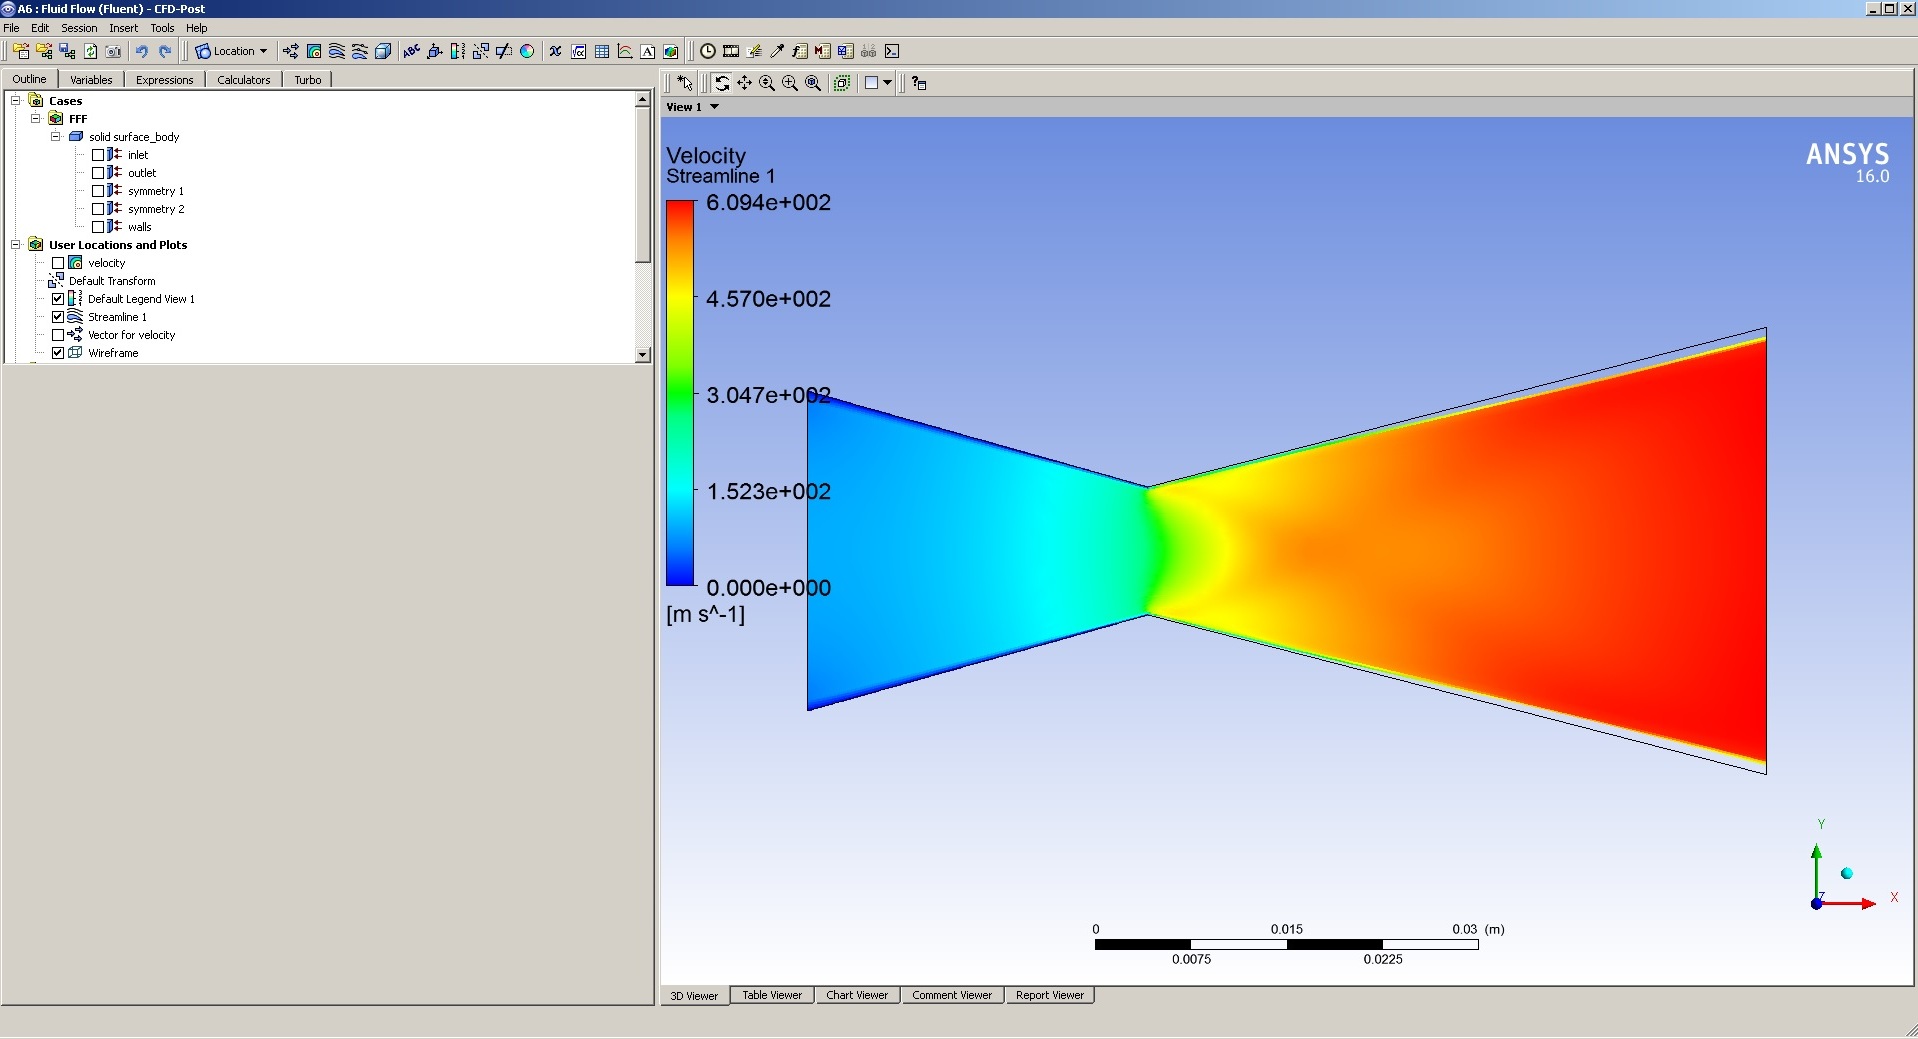
Task: Insert a new Expression
Action: [x=579, y=51]
